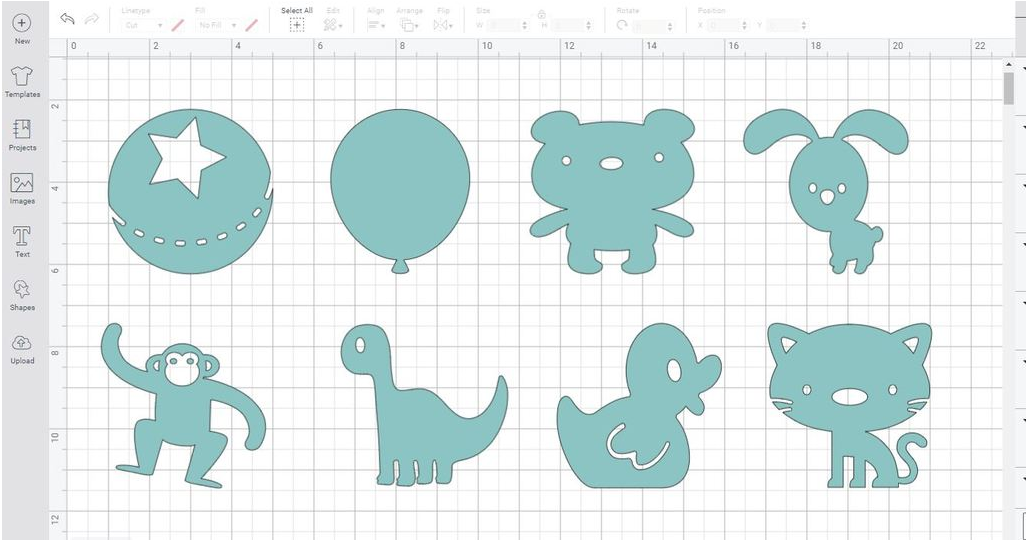Open the Flip dropdown

tap(443, 25)
